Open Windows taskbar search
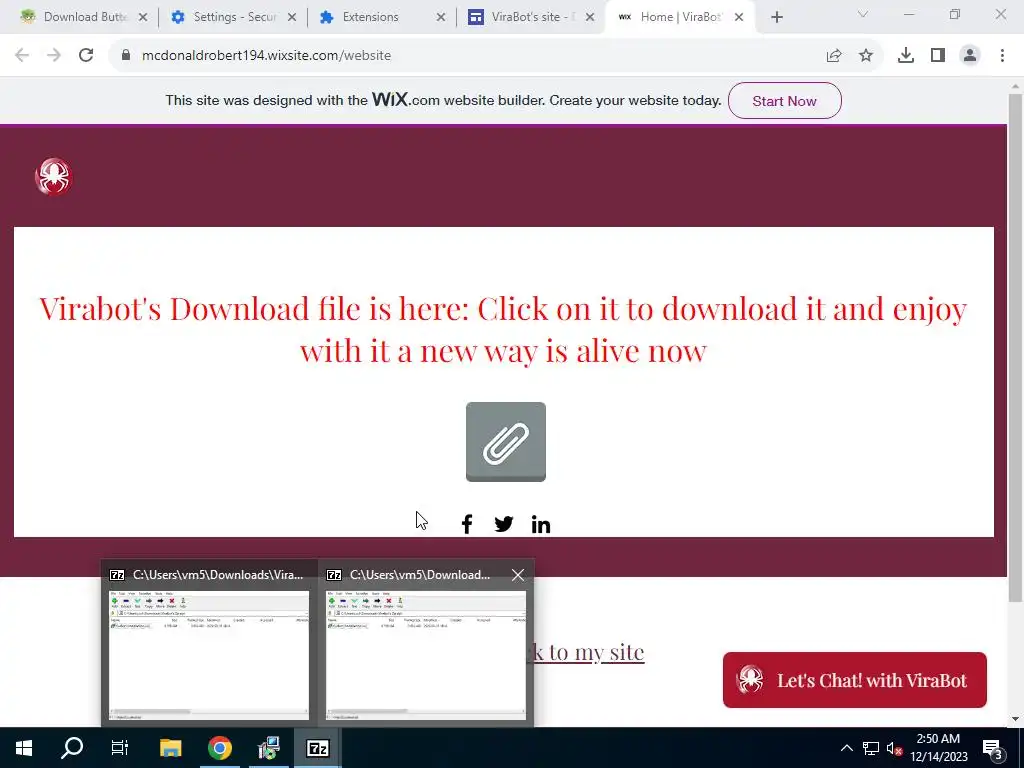 pos(72,748)
